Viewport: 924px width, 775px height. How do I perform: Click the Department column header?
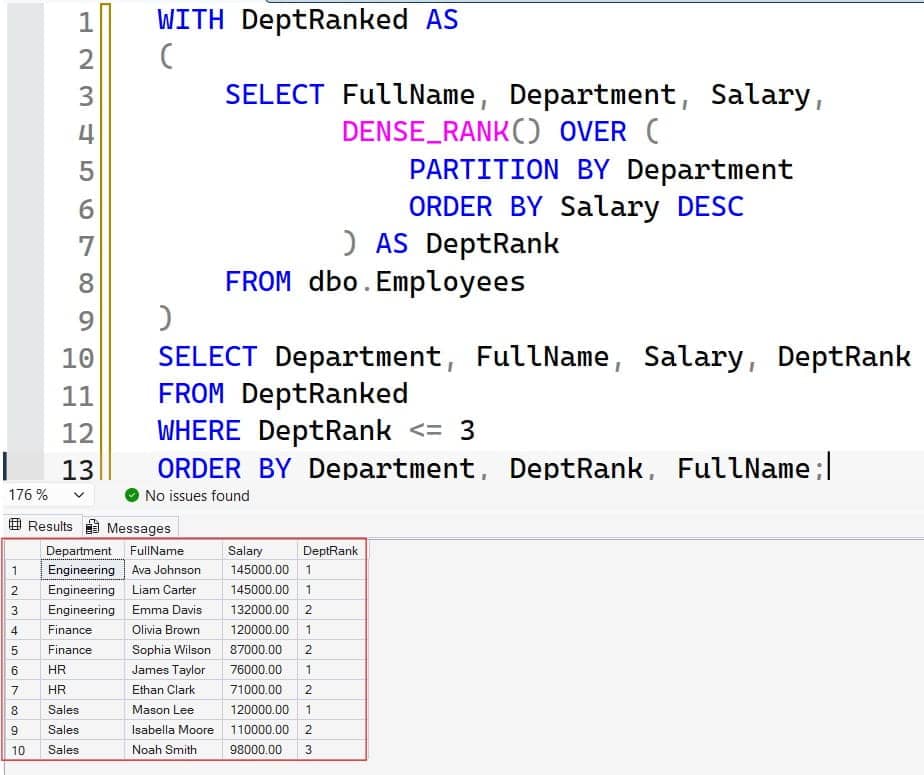pyautogui.click(x=82, y=550)
